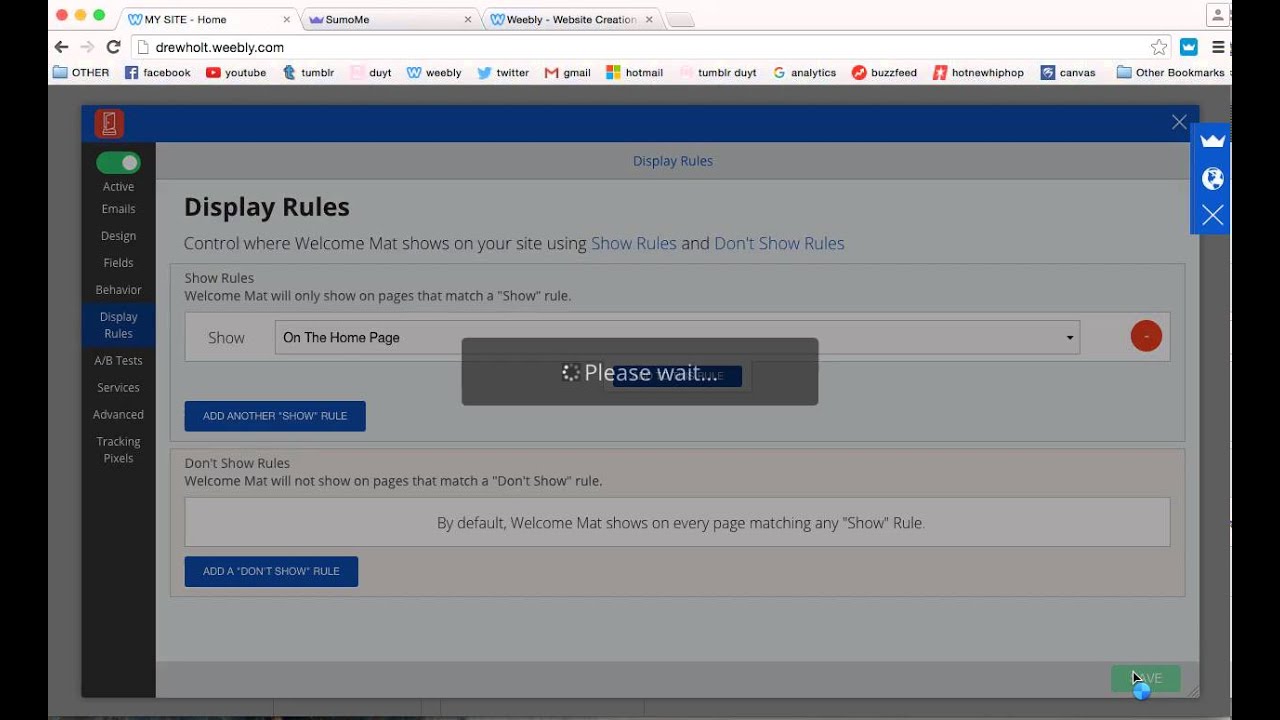Open the SumoMe crown badge icon
Image resolution: width=1280 pixels, height=720 pixels.
click(x=1213, y=141)
